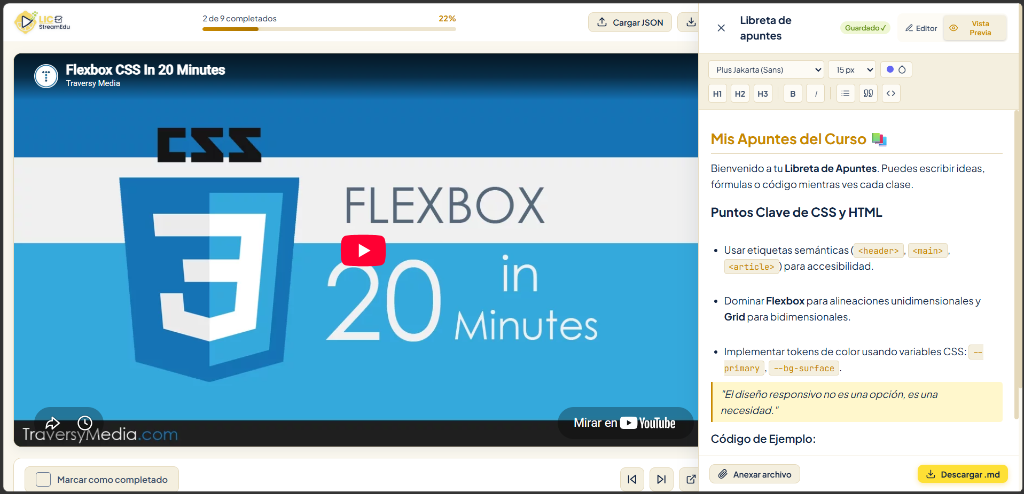Click the Puntos Clave de CSS y HTML heading
Viewport: 1024px width, 494px height.
click(796, 212)
